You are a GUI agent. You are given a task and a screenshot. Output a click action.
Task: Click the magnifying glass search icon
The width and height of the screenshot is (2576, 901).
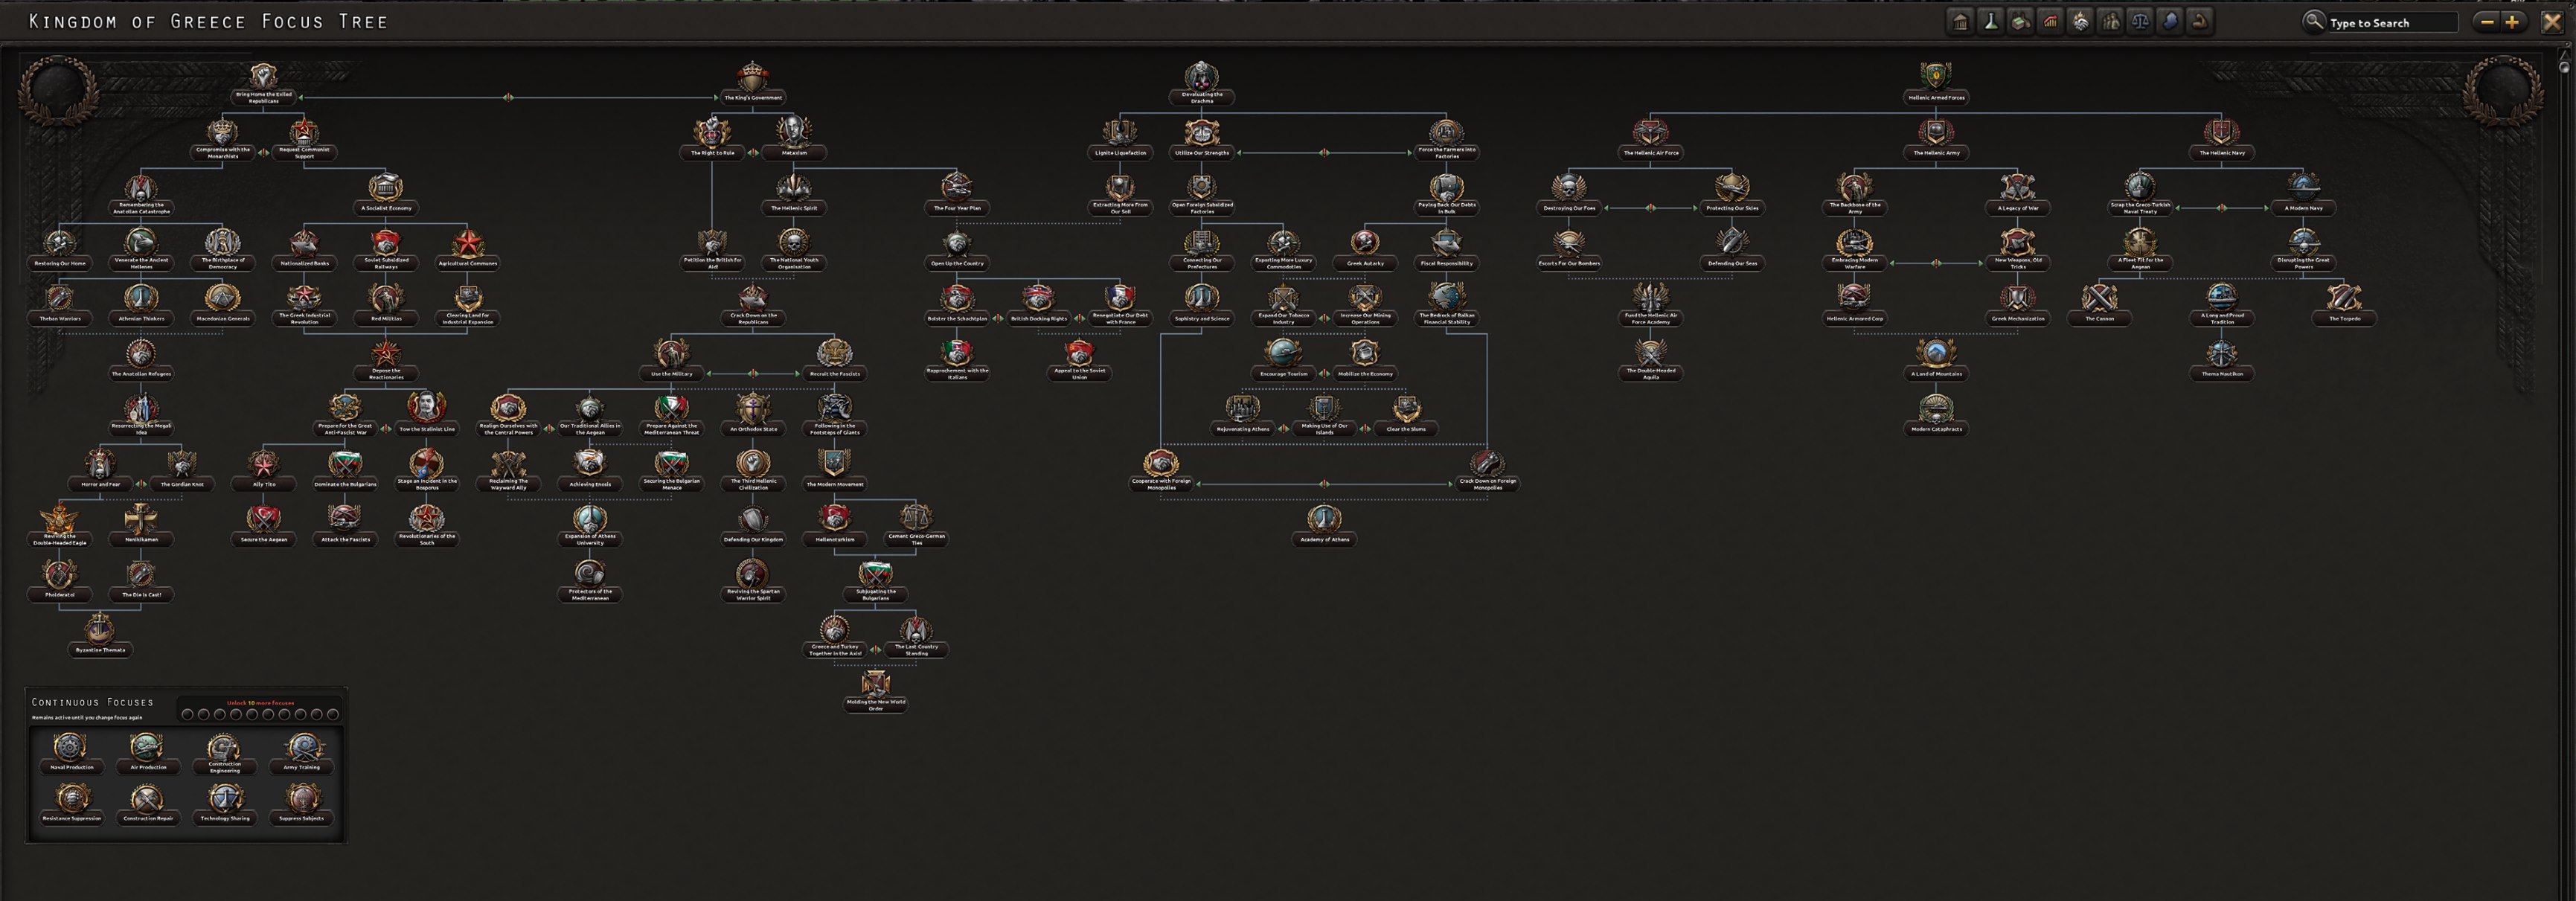(2313, 21)
